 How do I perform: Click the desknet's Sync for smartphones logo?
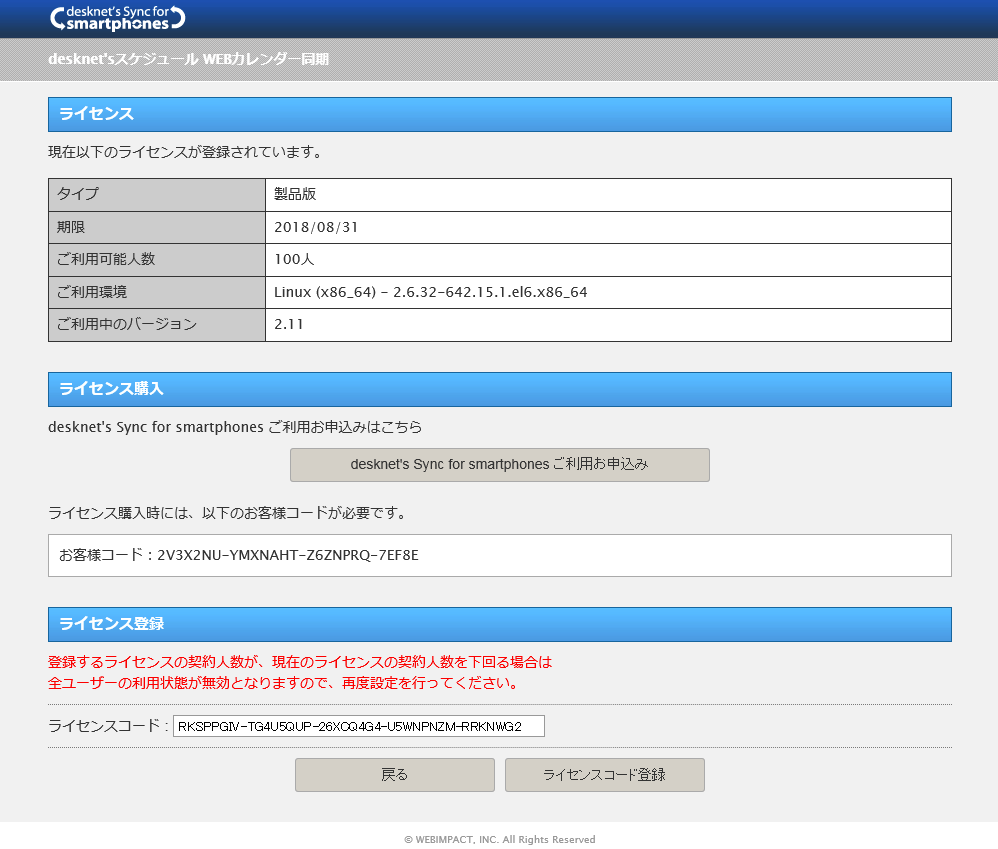118,18
